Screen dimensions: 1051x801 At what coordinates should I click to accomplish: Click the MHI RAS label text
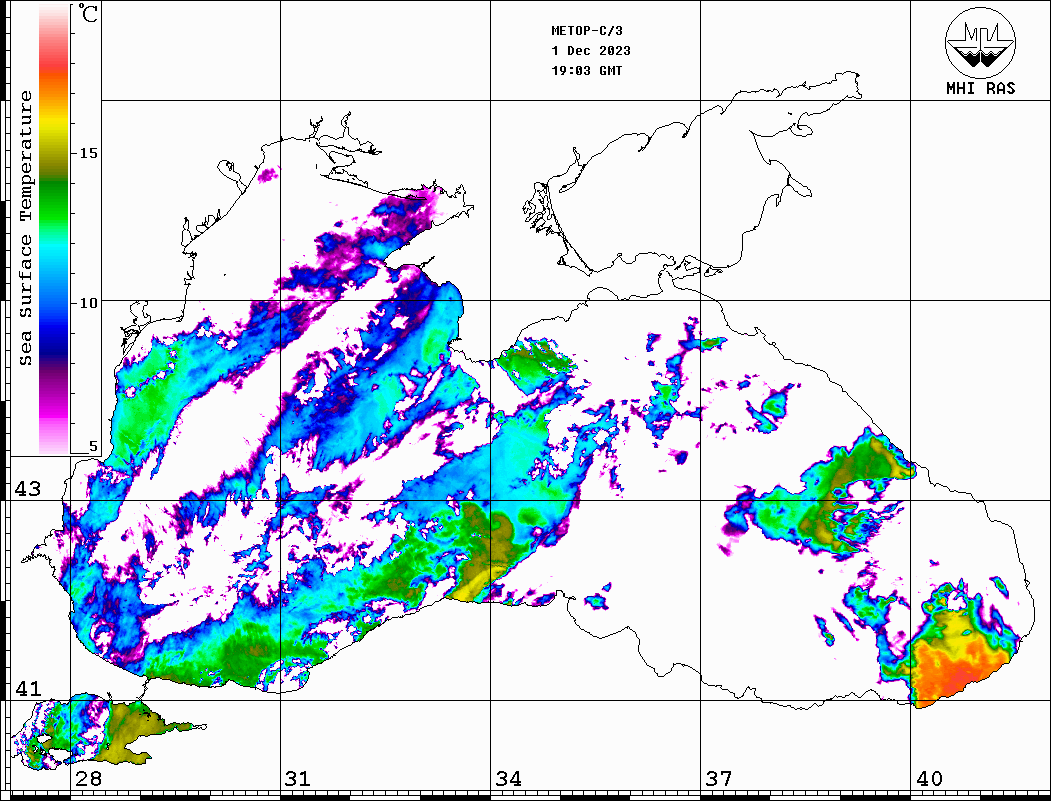[x=980, y=88]
